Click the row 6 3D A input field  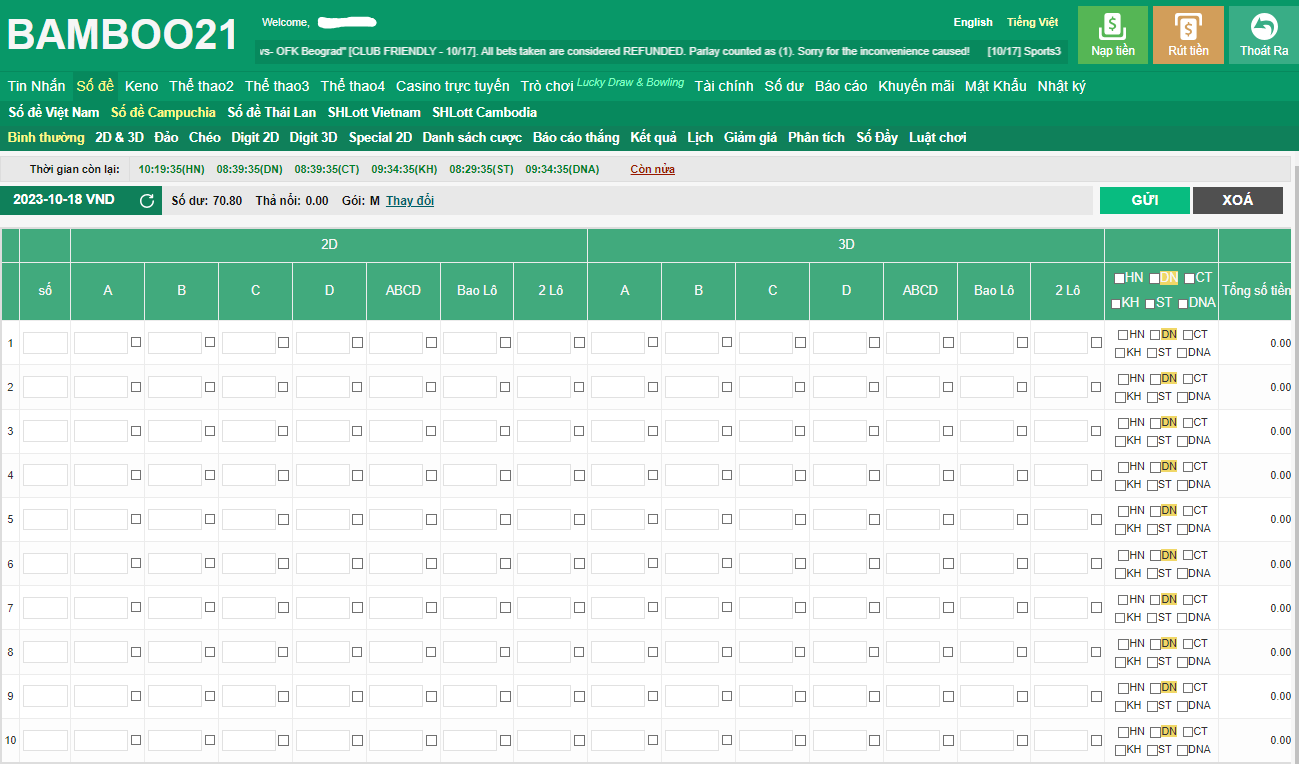pyautogui.click(x=618, y=564)
